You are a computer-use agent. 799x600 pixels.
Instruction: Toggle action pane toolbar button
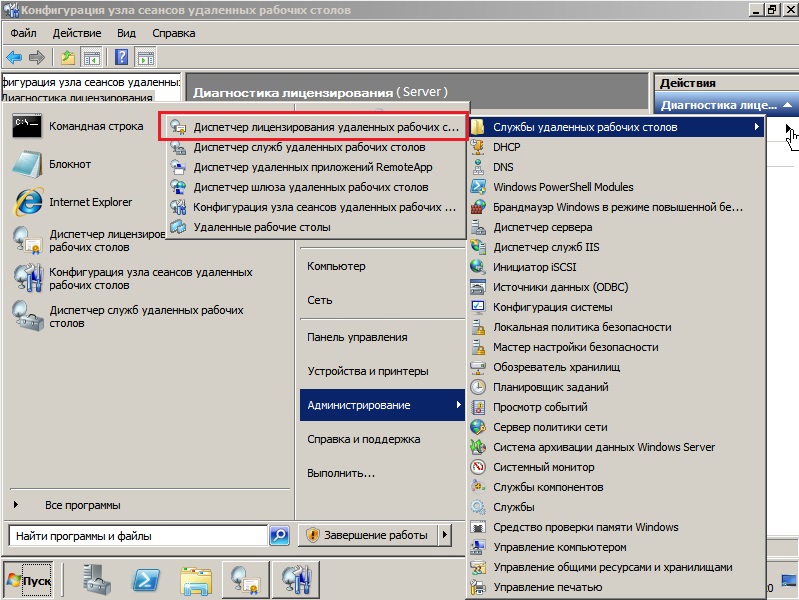[x=146, y=58]
